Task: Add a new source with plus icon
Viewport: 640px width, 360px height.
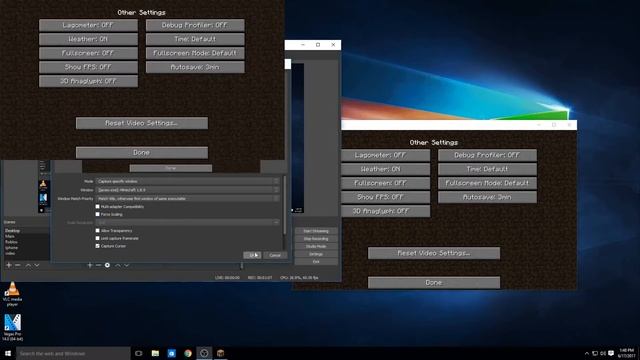Action: tap(90, 265)
